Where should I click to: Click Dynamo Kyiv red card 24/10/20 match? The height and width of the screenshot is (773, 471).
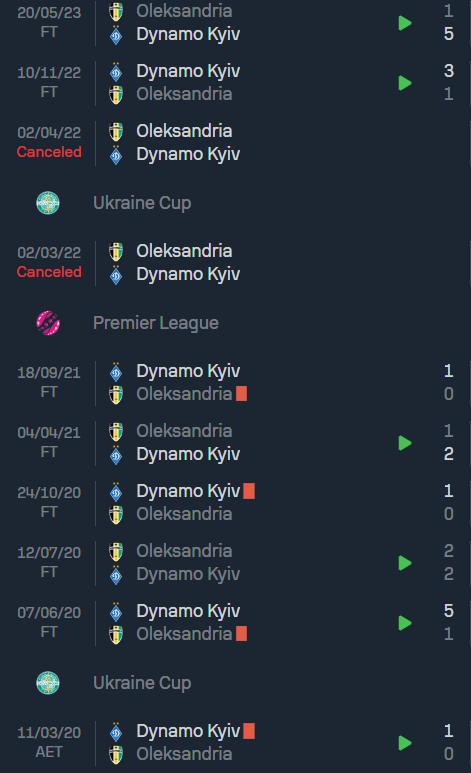coord(249,491)
